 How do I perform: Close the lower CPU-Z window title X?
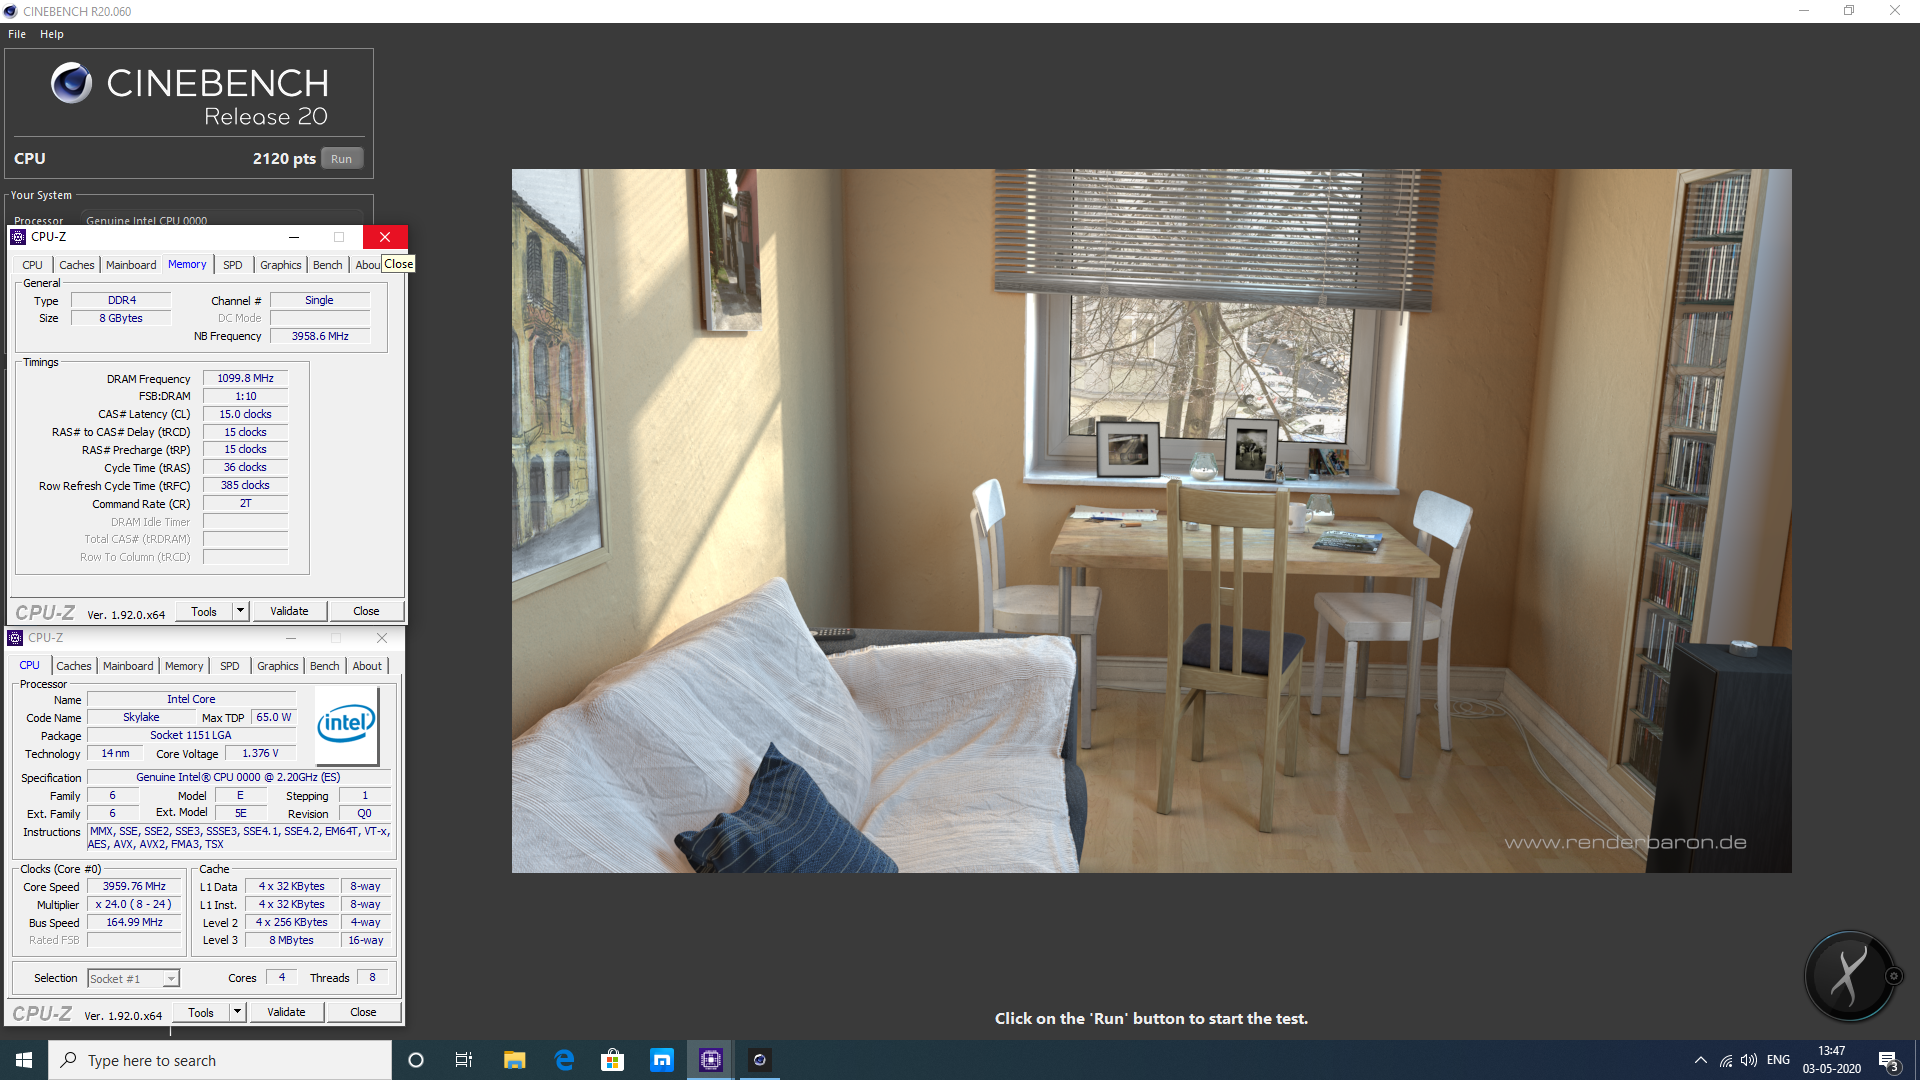[x=382, y=638]
